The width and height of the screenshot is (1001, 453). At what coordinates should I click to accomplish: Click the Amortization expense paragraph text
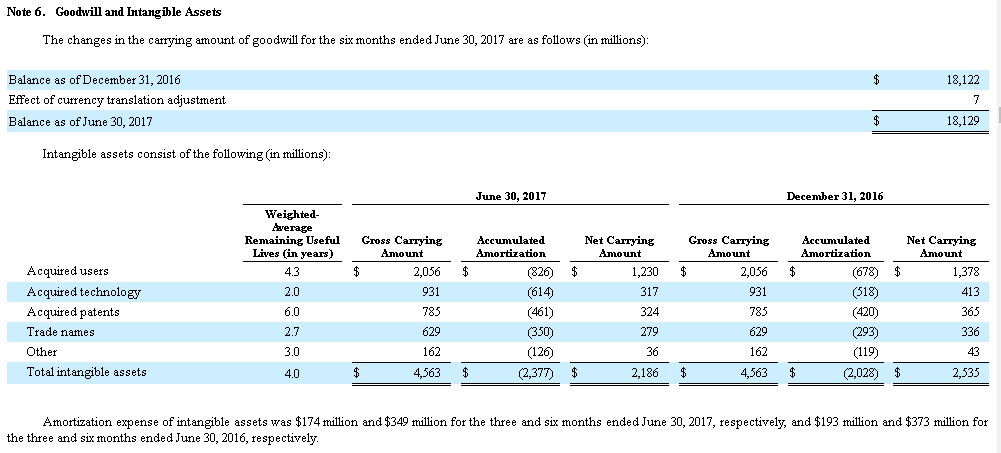click(497, 430)
